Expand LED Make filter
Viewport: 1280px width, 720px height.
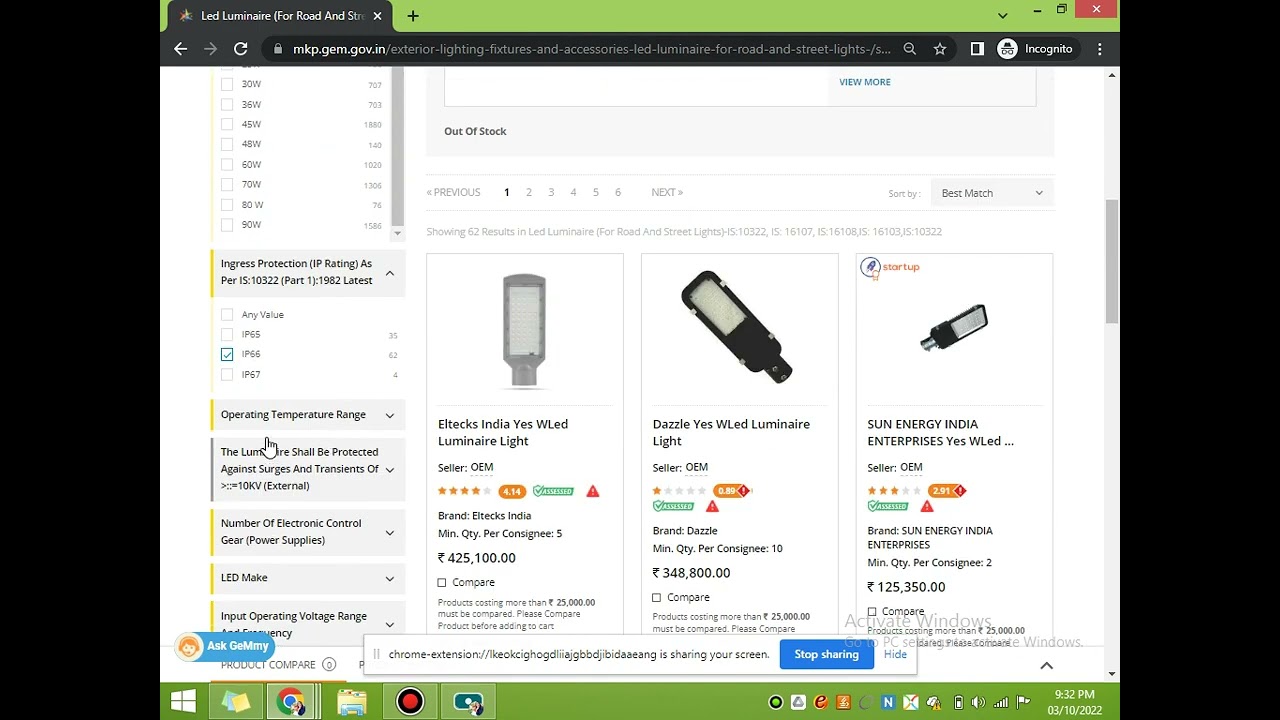coord(308,578)
